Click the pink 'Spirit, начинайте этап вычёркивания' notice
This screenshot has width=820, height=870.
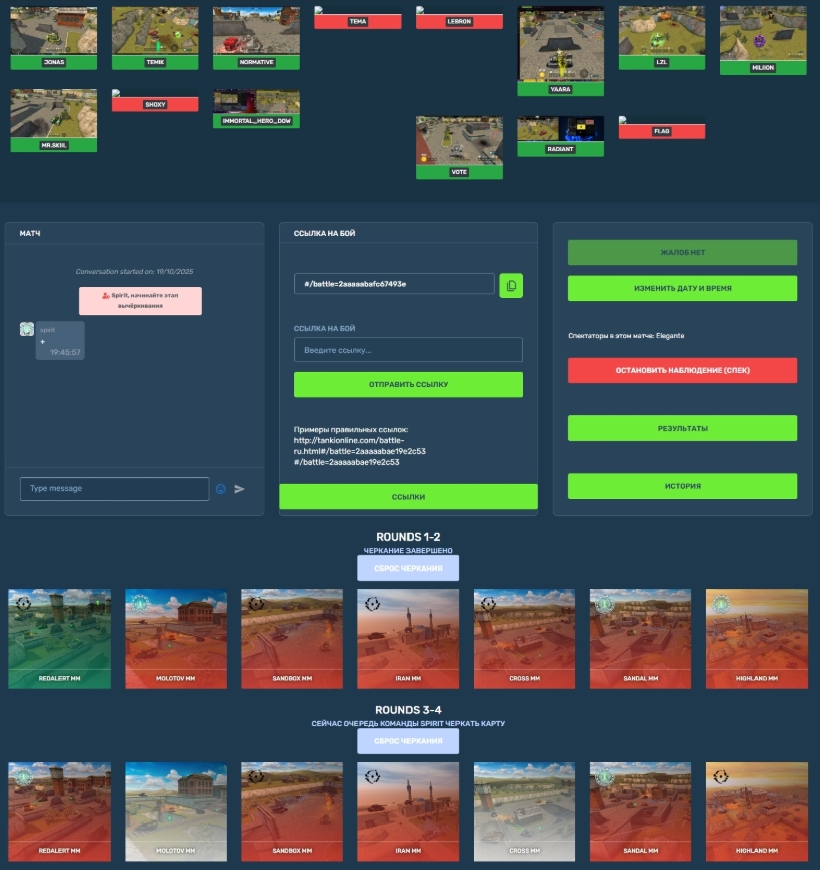pyautogui.click(x=140, y=301)
